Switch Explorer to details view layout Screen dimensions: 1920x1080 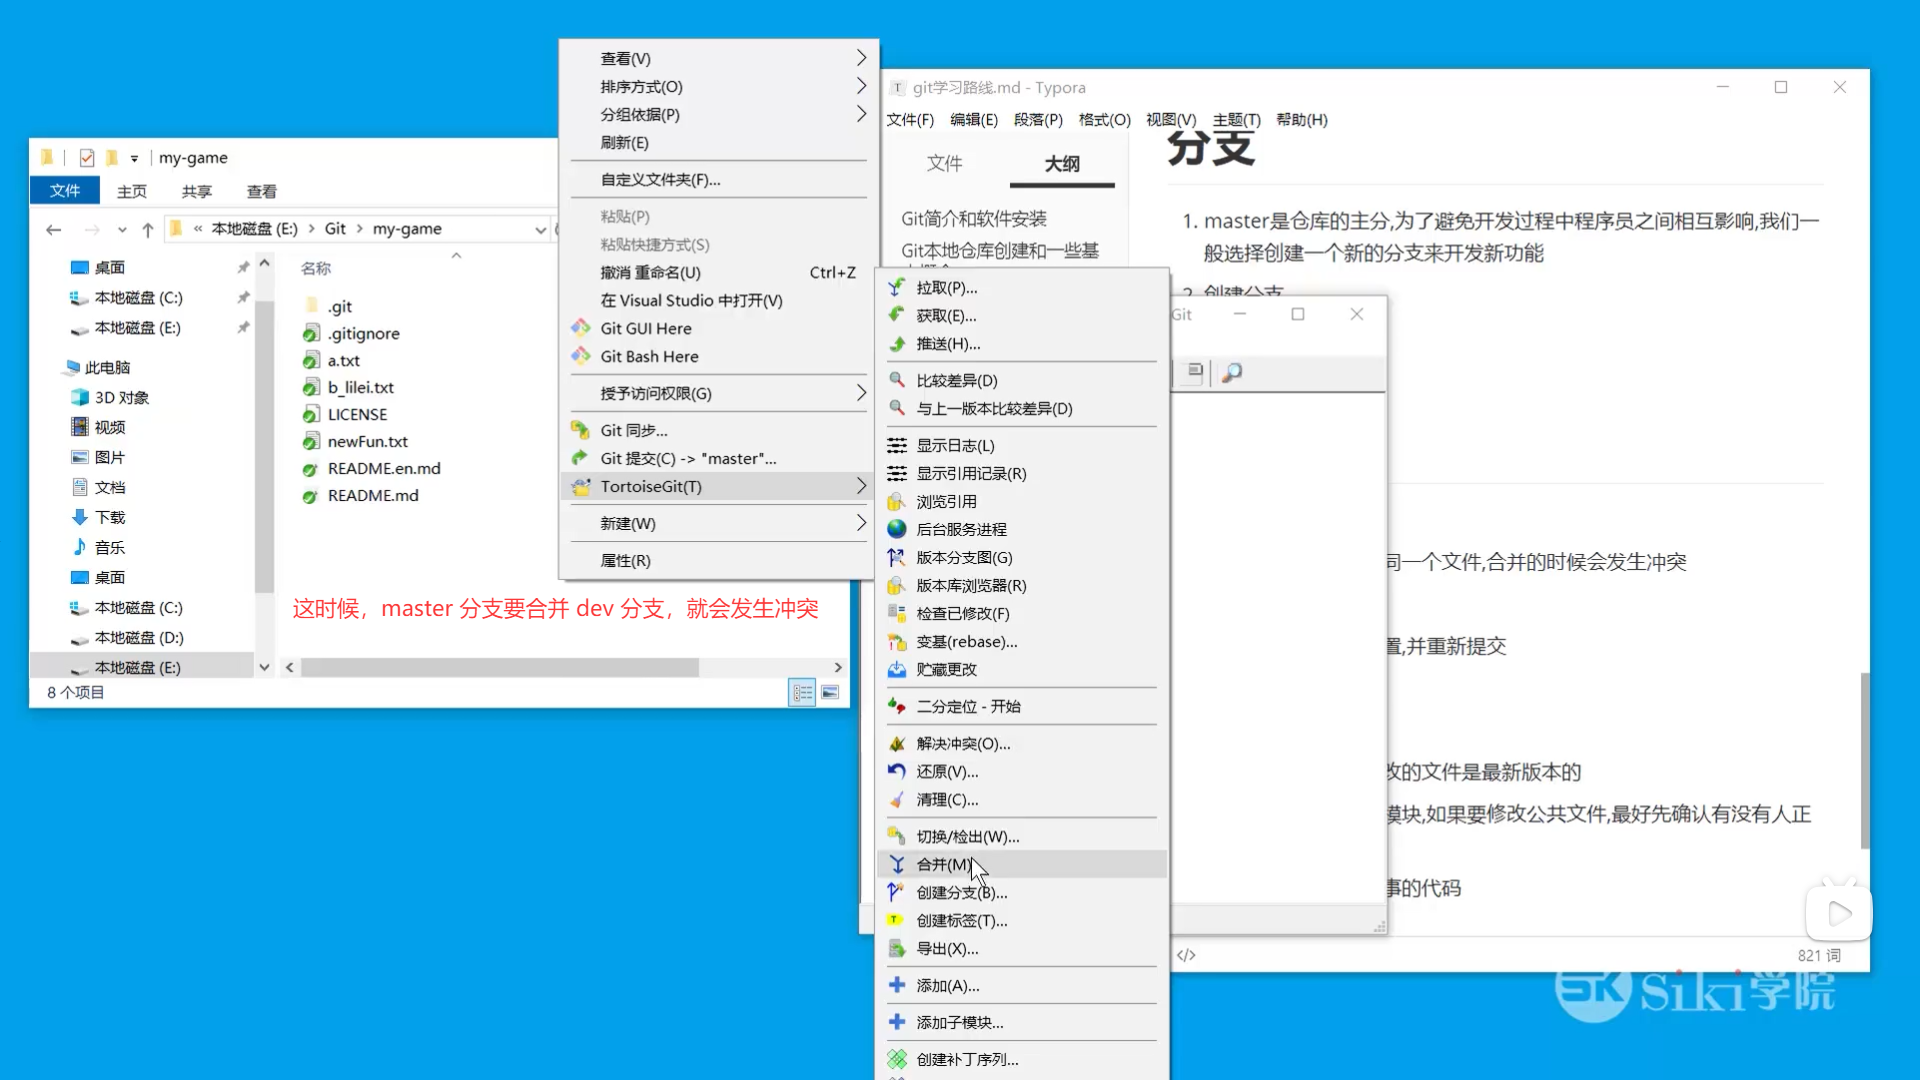click(x=802, y=692)
